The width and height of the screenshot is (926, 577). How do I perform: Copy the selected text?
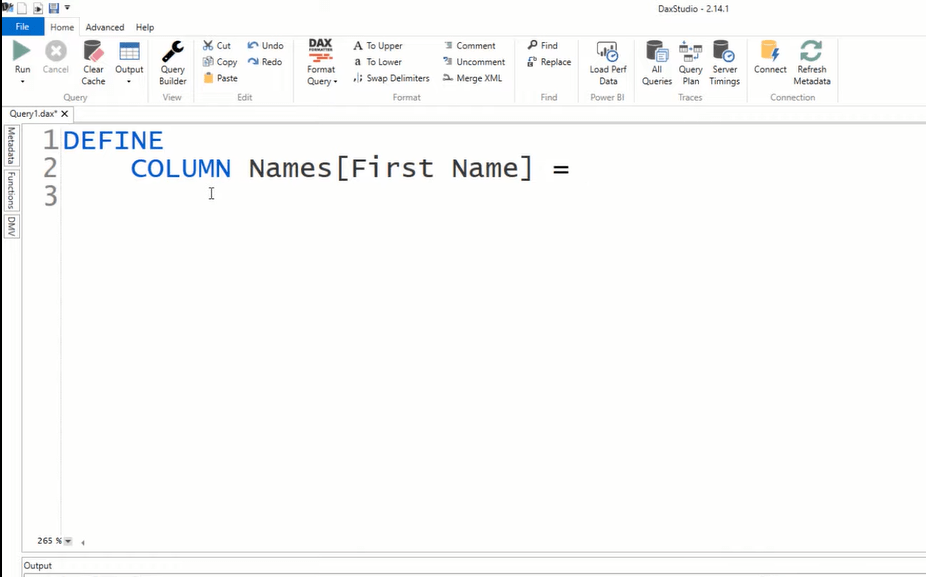(220, 61)
